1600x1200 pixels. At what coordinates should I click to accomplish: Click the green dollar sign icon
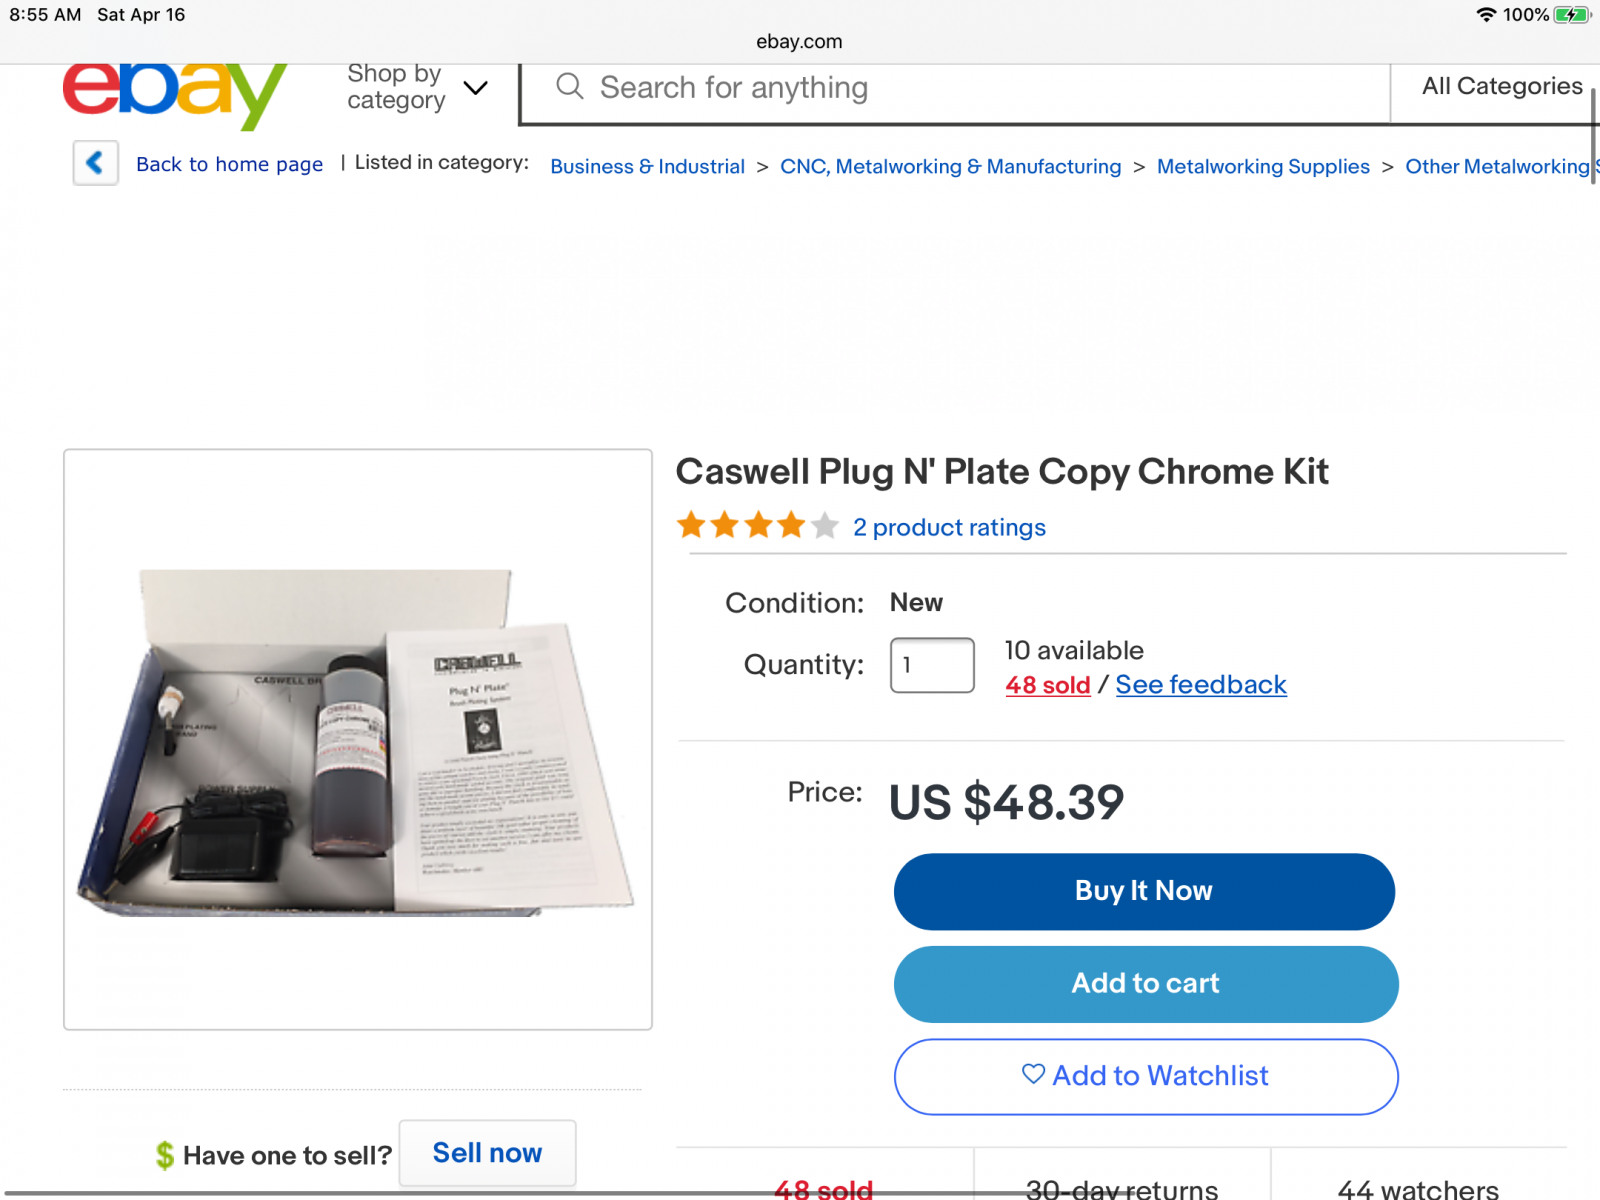click(x=165, y=1155)
